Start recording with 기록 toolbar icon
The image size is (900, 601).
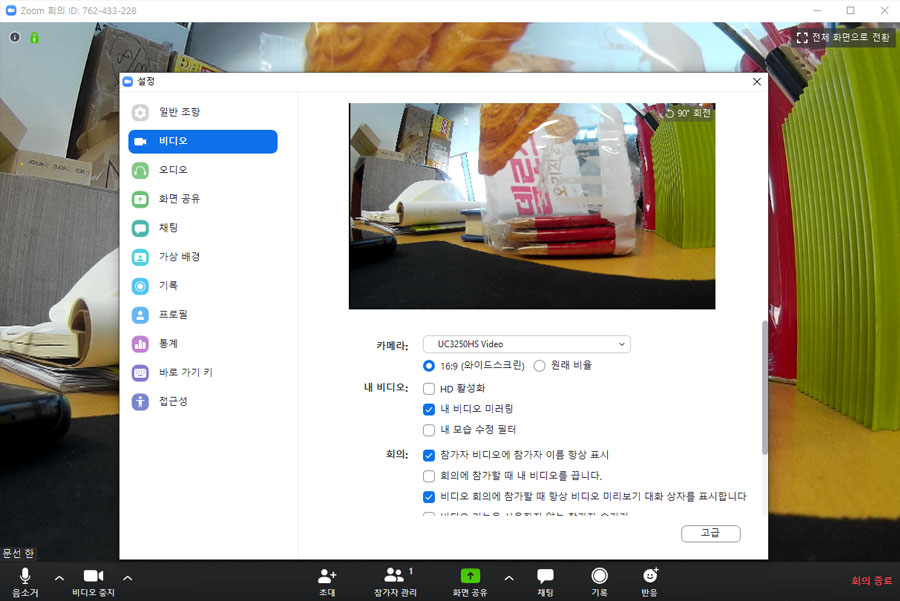(599, 576)
